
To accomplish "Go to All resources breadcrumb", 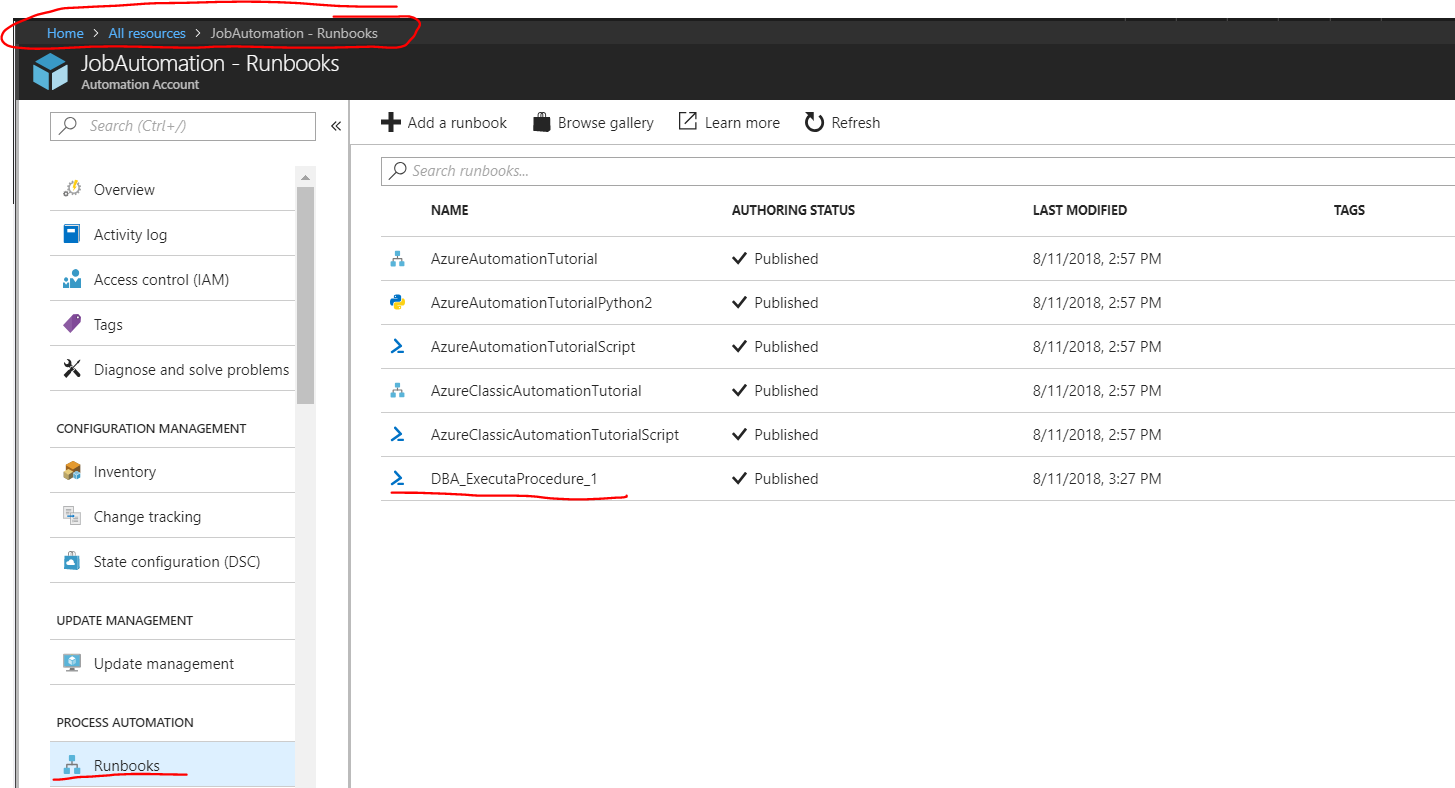I will click(147, 33).
